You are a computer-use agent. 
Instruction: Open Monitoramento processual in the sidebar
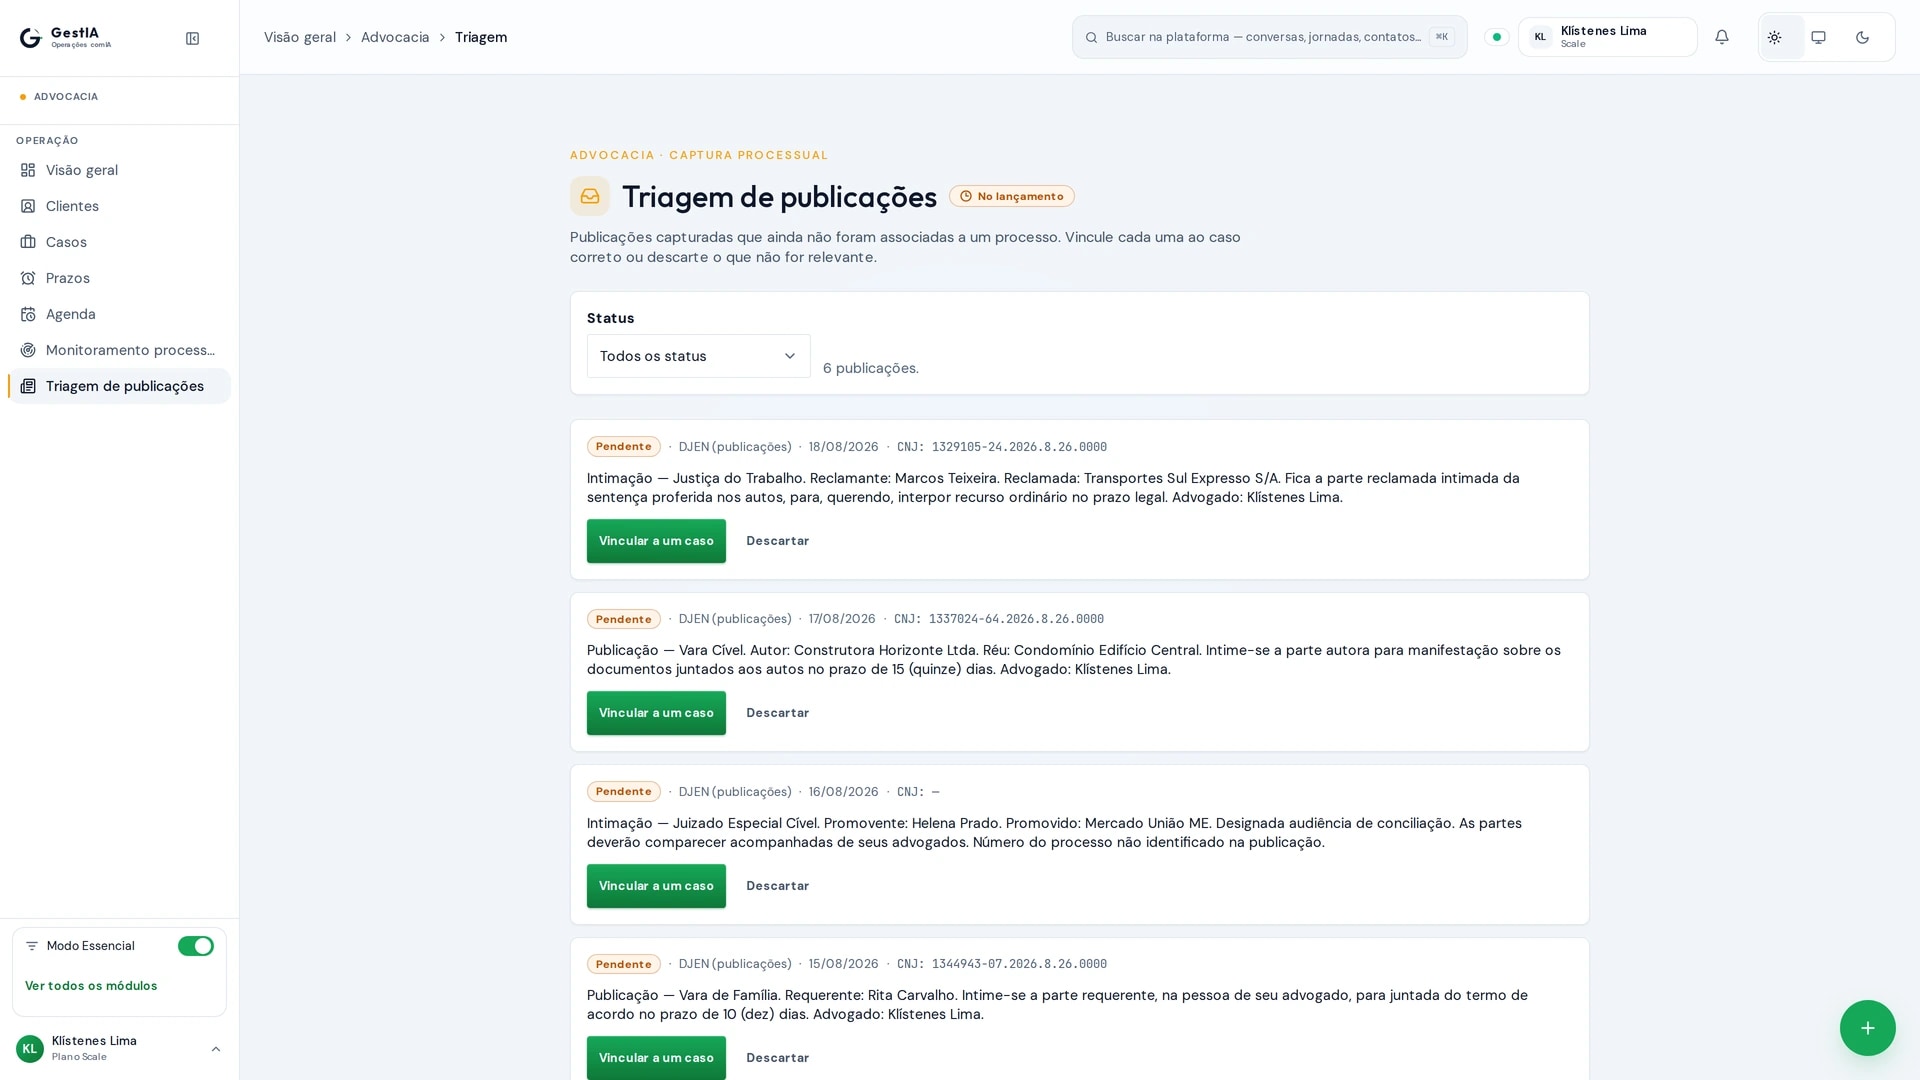(119, 350)
